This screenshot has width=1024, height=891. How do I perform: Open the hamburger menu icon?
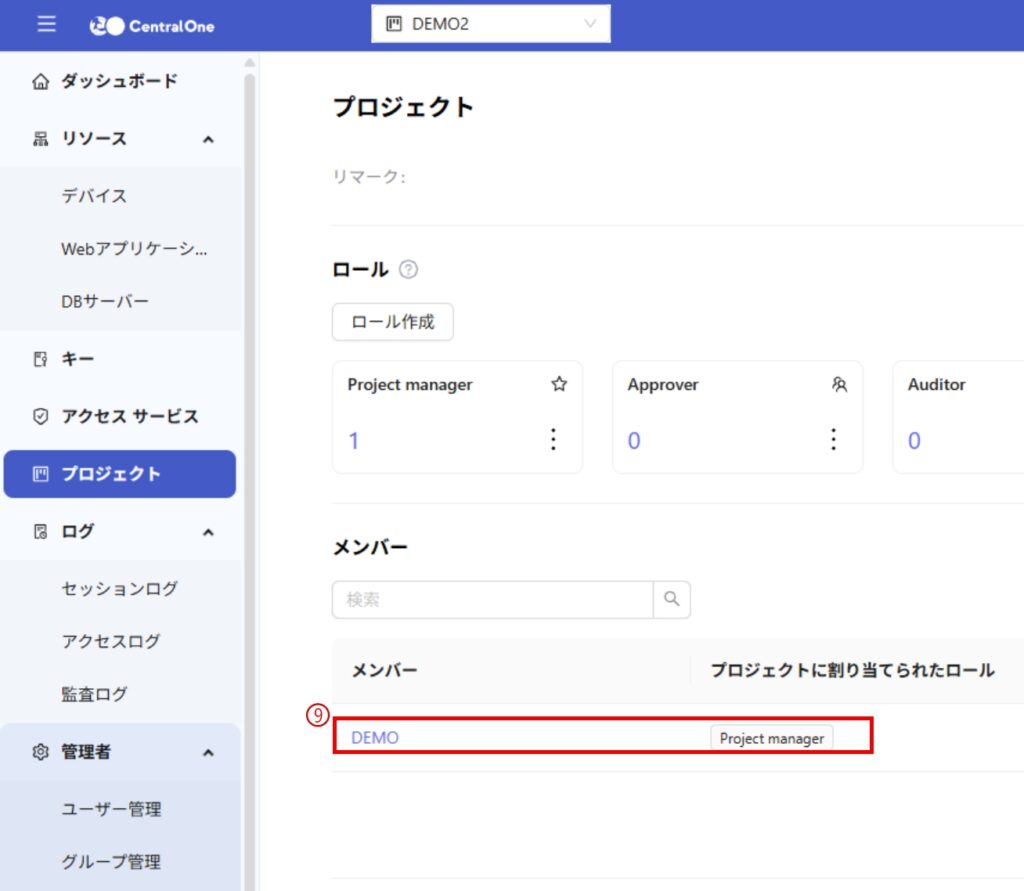tap(47, 25)
